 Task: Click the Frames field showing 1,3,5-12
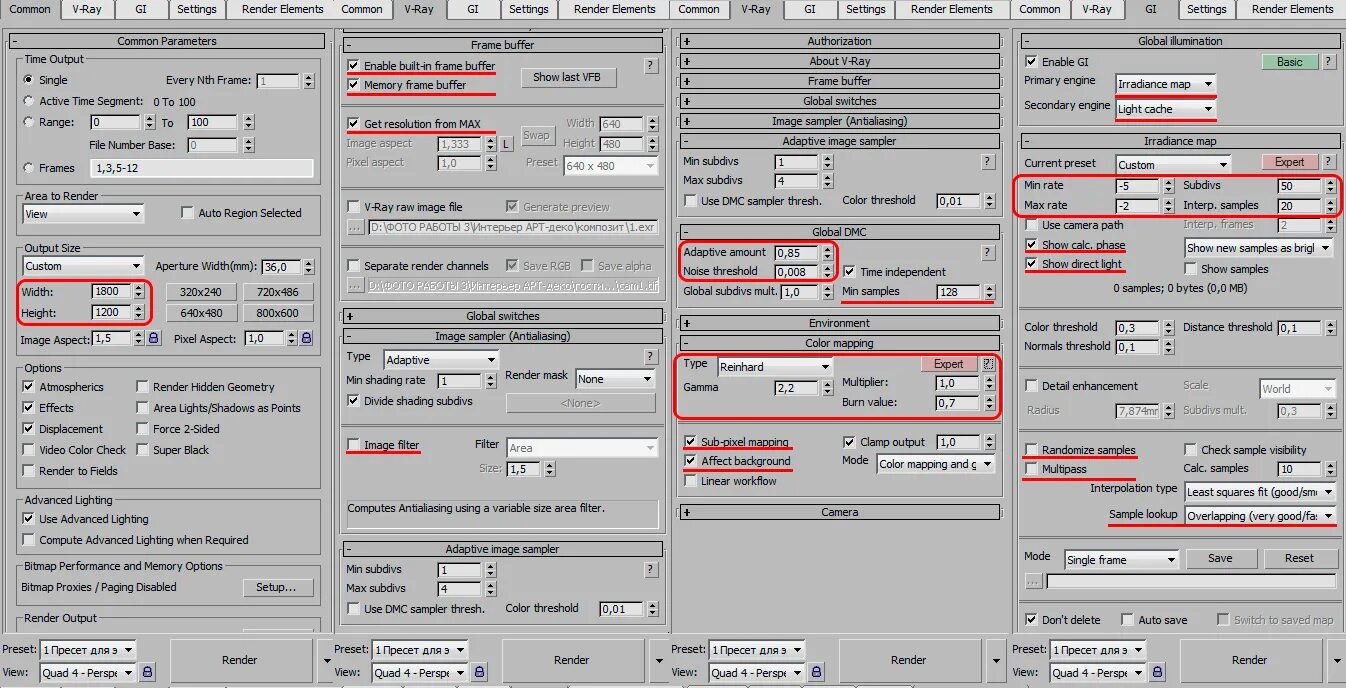201,168
